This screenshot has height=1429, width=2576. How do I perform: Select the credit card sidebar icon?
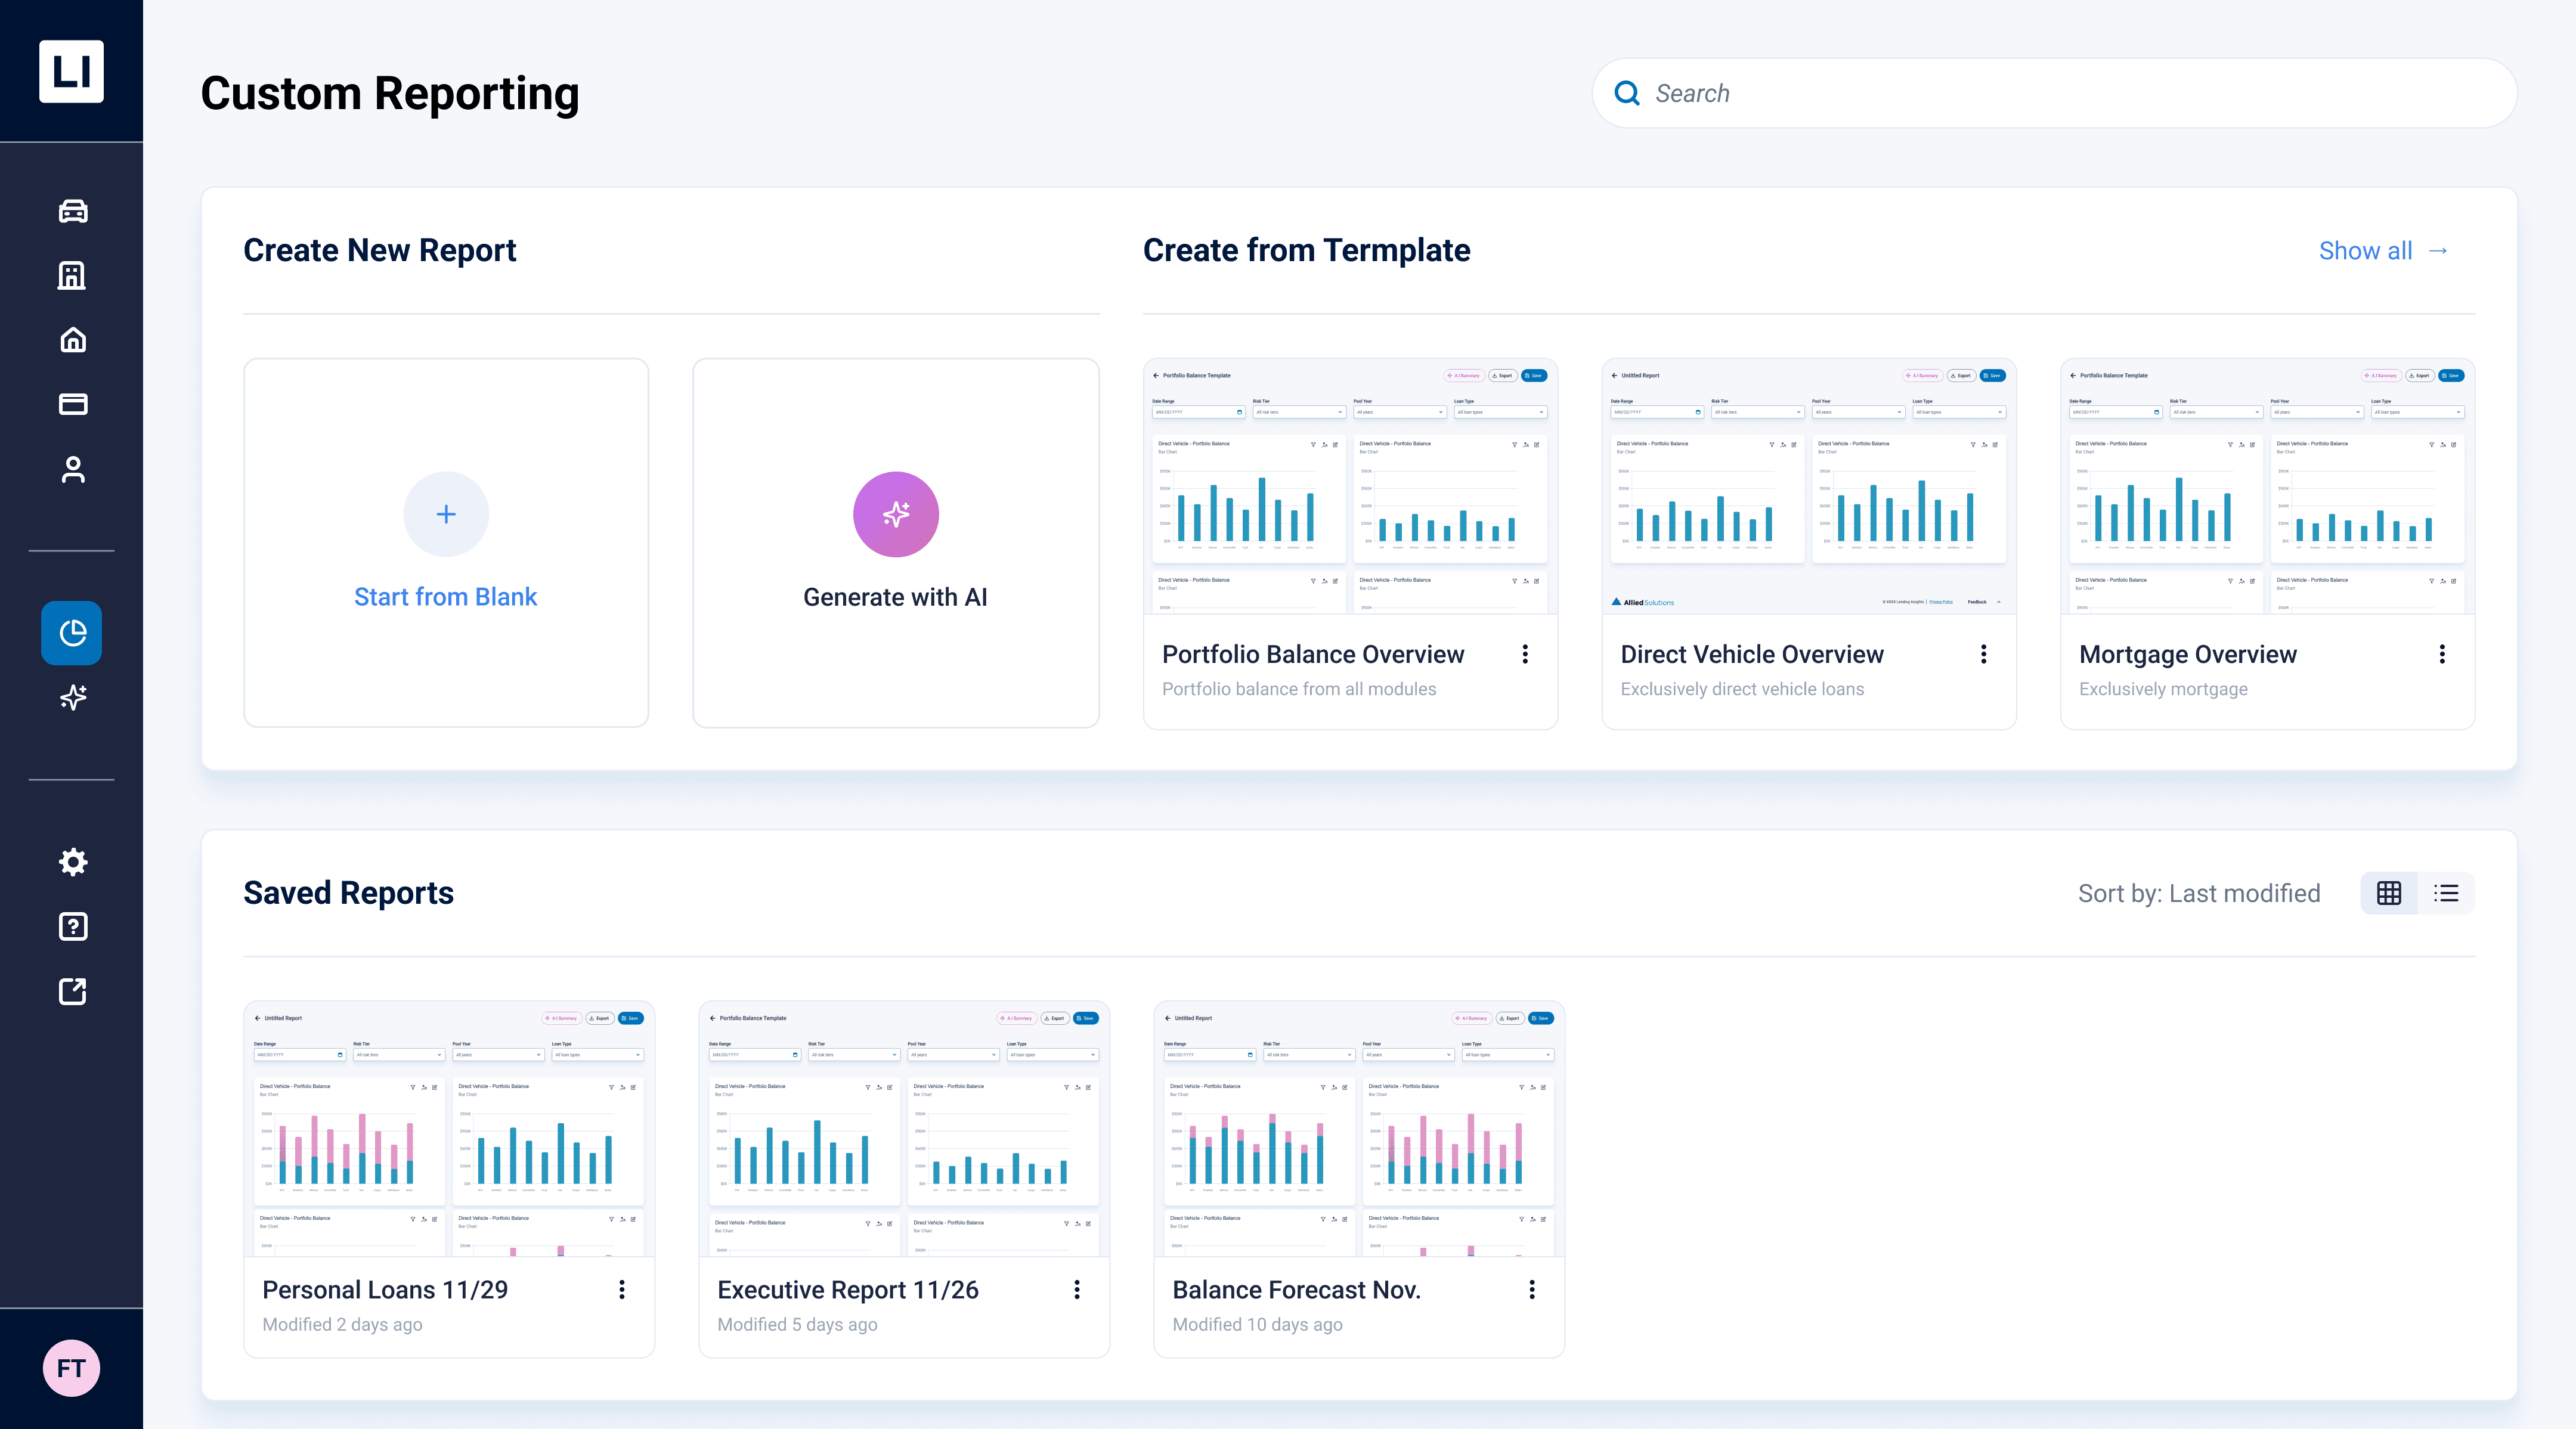[72, 404]
